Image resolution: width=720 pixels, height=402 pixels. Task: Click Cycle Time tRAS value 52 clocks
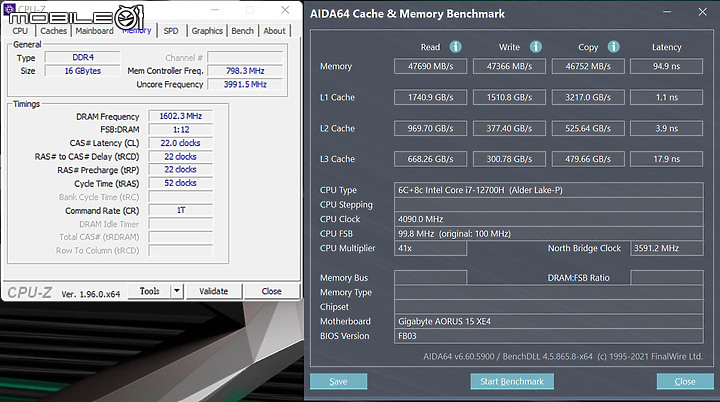coord(180,183)
